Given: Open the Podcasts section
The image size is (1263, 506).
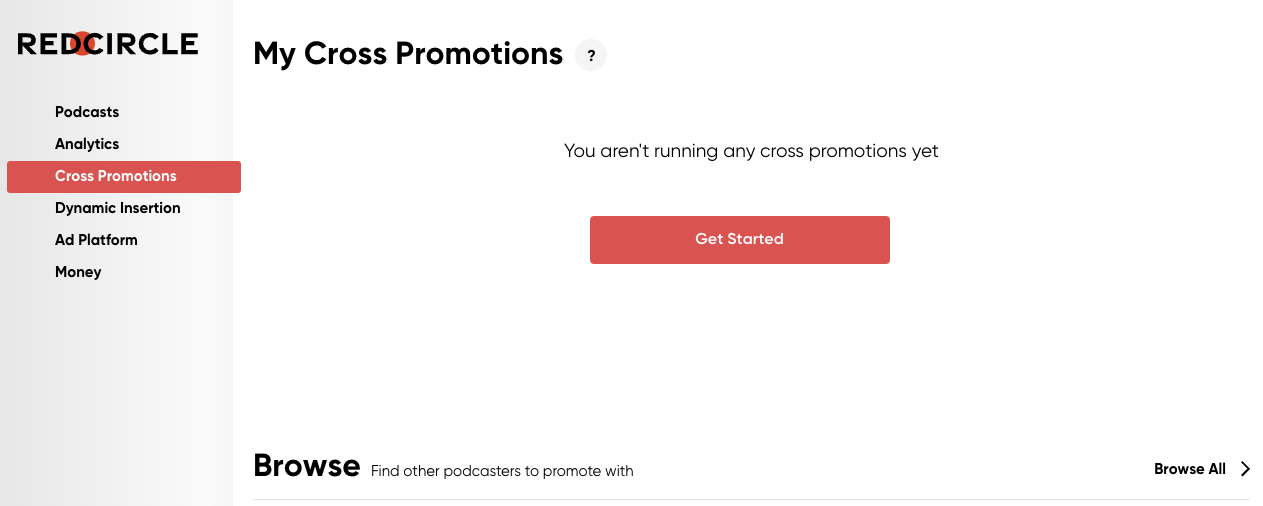Looking at the screenshot, I should [x=87, y=112].
